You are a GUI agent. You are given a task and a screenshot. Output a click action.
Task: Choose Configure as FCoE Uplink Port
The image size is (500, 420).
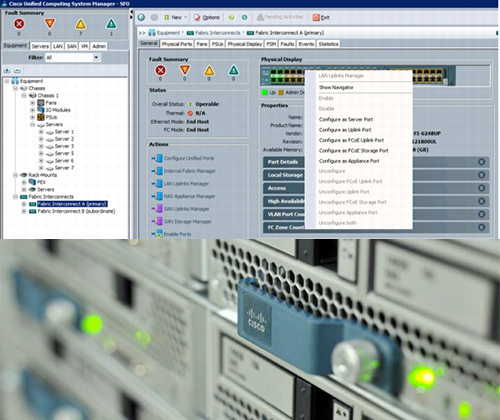tap(351, 140)
